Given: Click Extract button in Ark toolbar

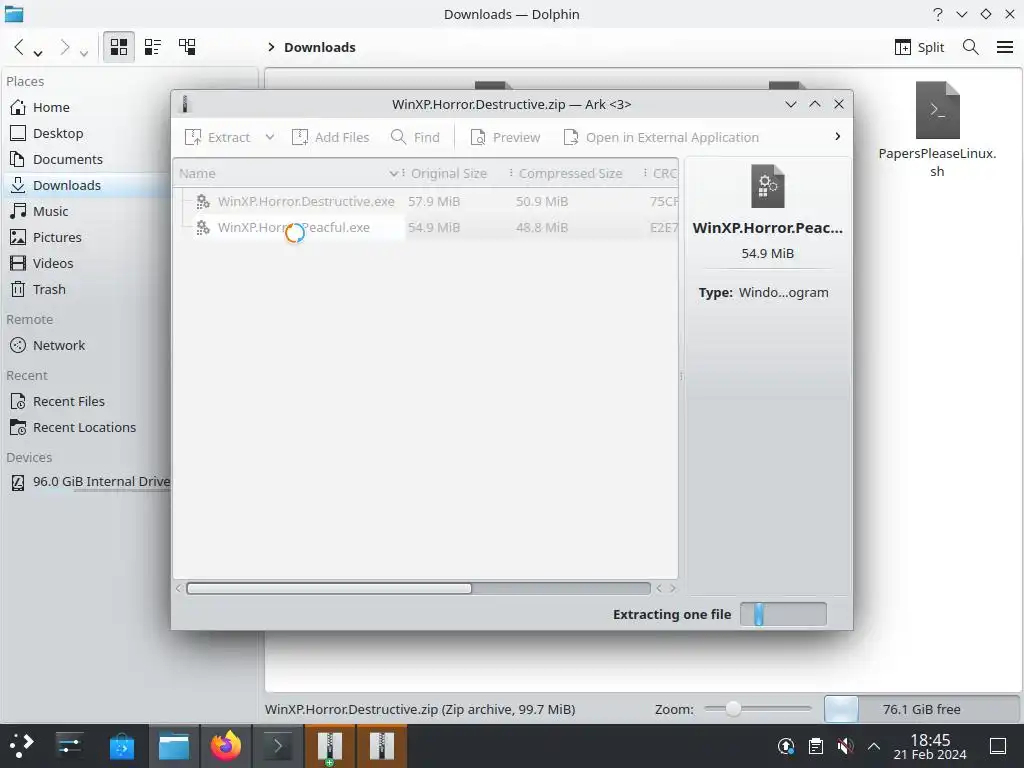Looking at the screenshot, I should click(217, 137).
